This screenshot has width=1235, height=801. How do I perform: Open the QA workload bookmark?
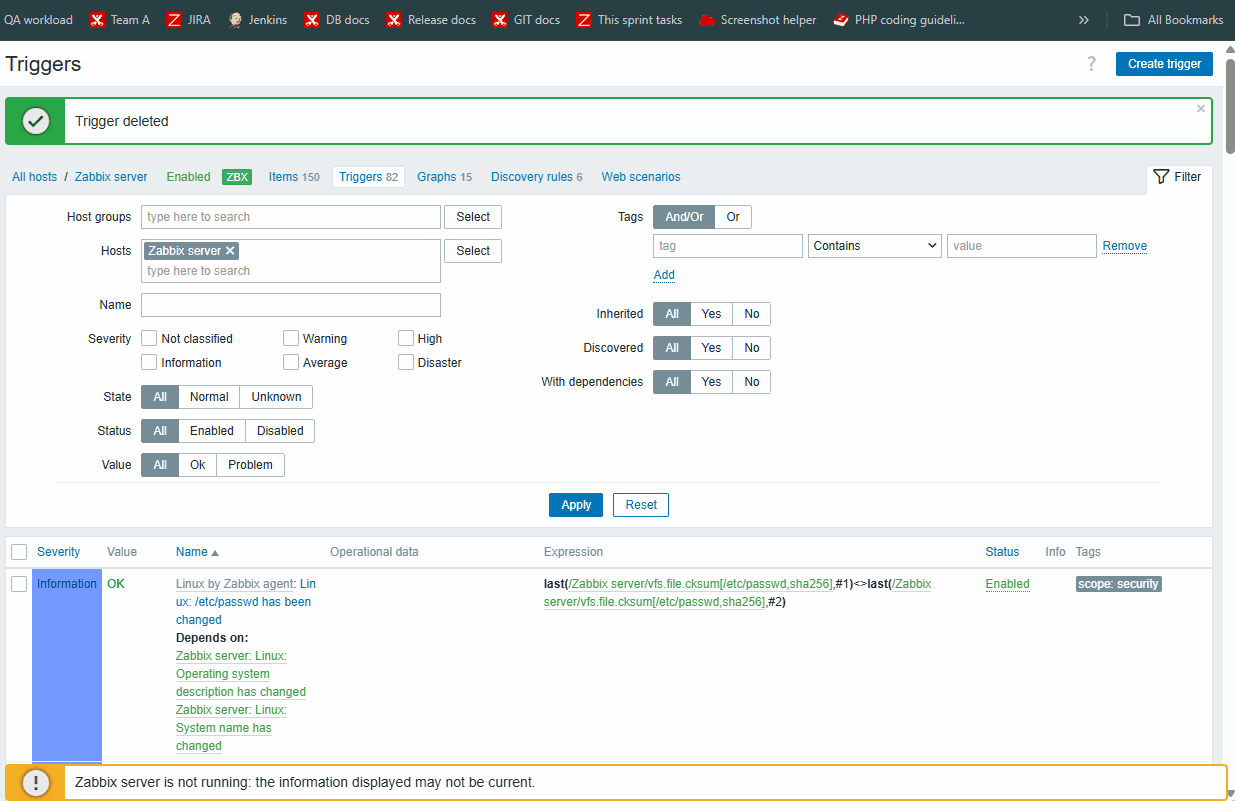(x=38, y=20)
